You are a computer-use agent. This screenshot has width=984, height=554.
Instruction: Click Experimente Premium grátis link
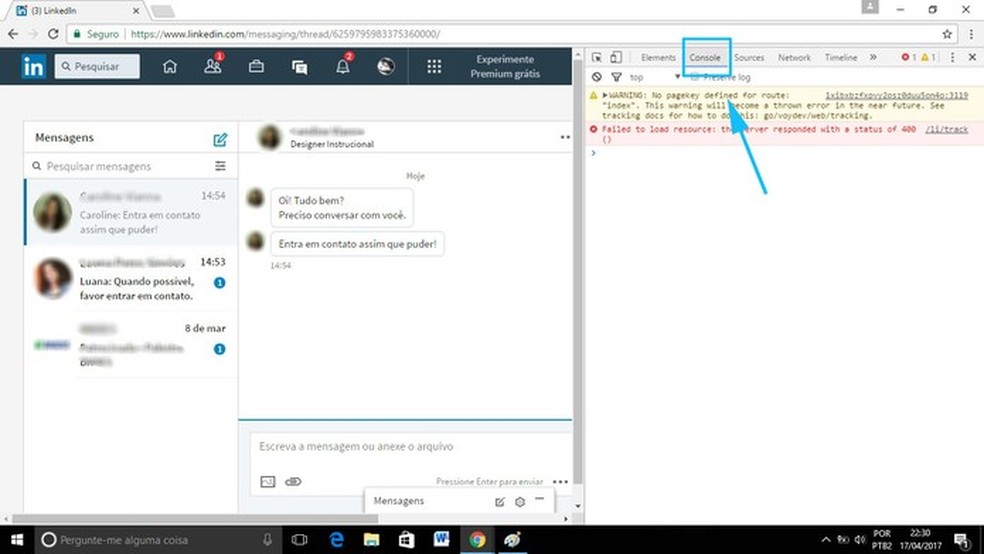[505, 66]
